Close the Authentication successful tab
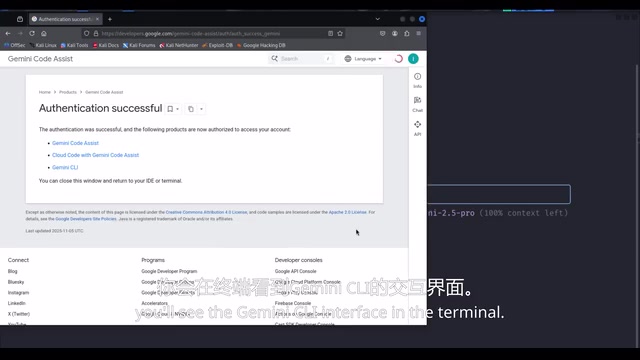Screen dimensions: 640x360 [97, 19]
